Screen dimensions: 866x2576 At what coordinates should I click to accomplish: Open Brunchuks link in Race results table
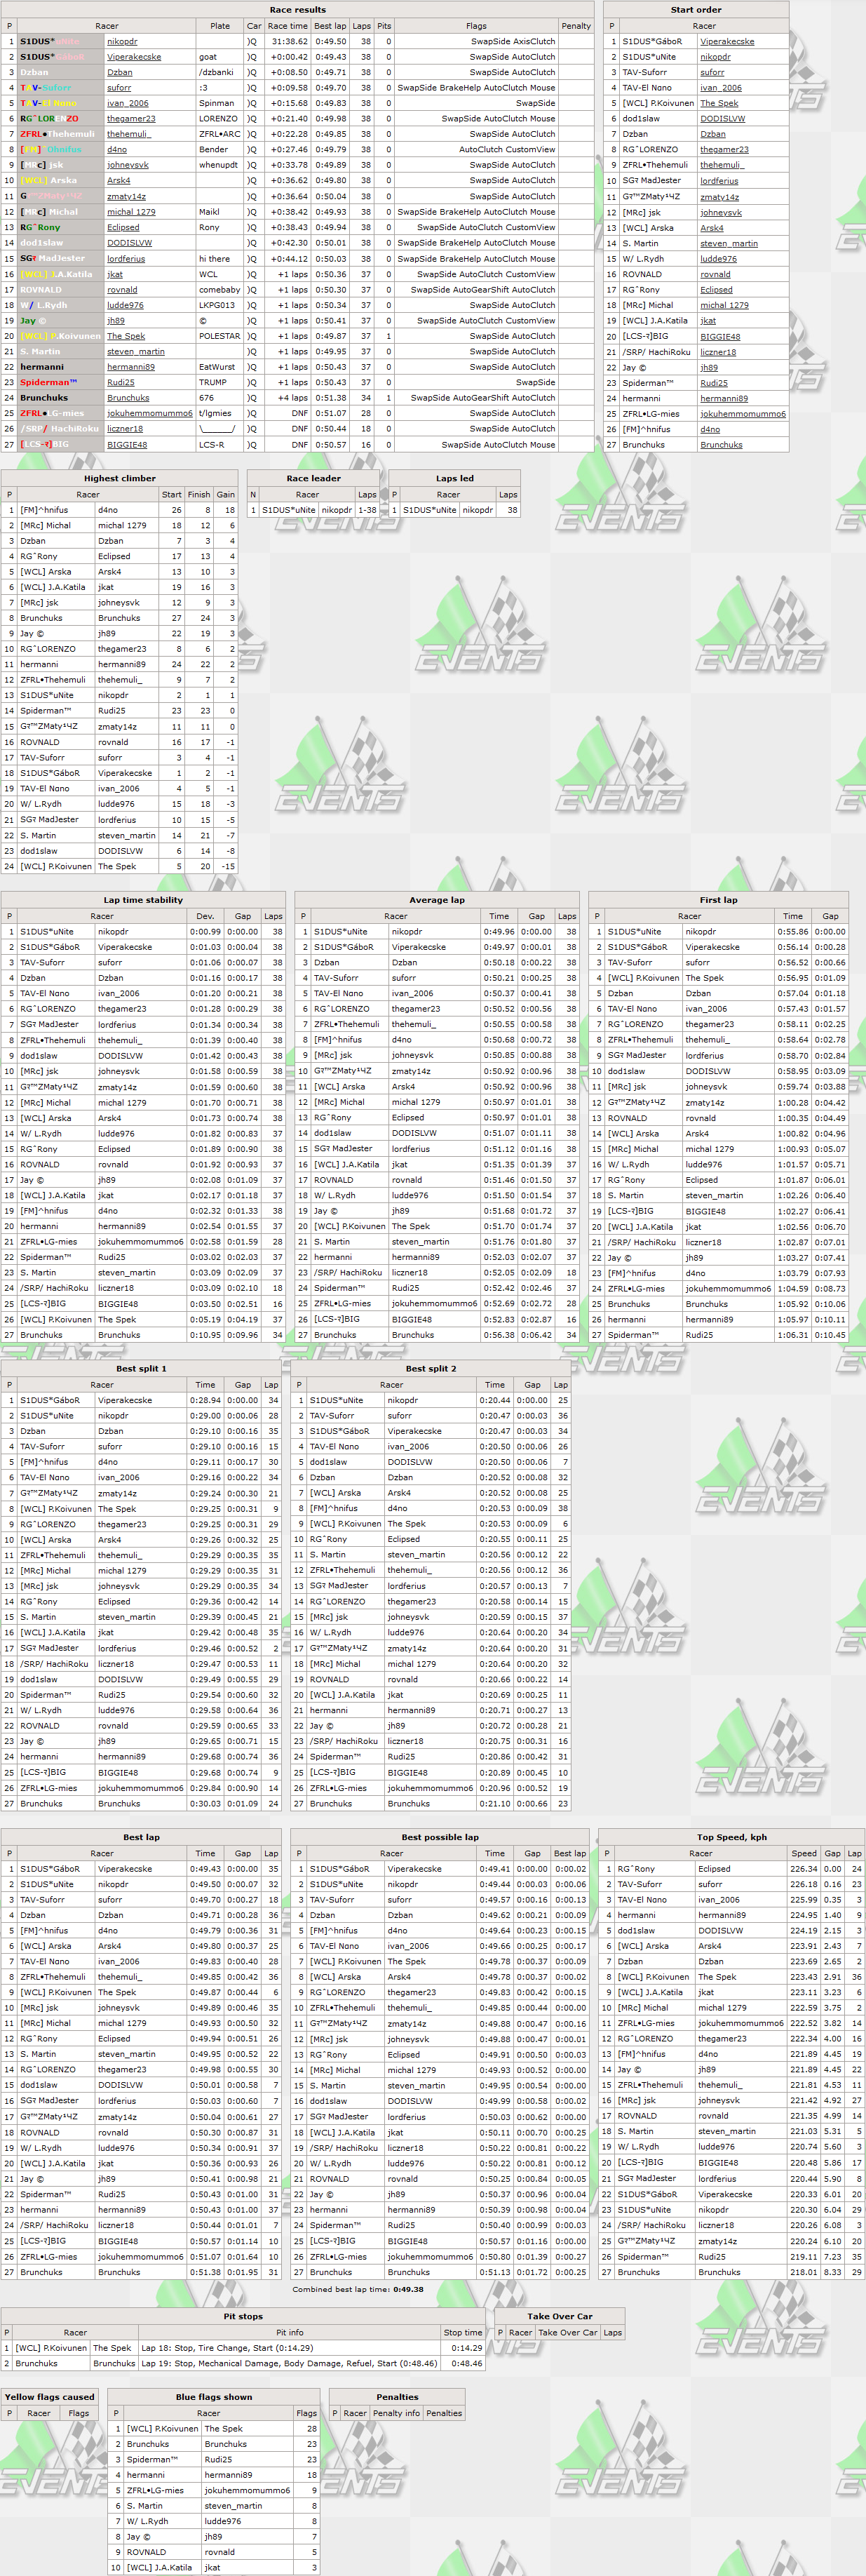point(128,398)
